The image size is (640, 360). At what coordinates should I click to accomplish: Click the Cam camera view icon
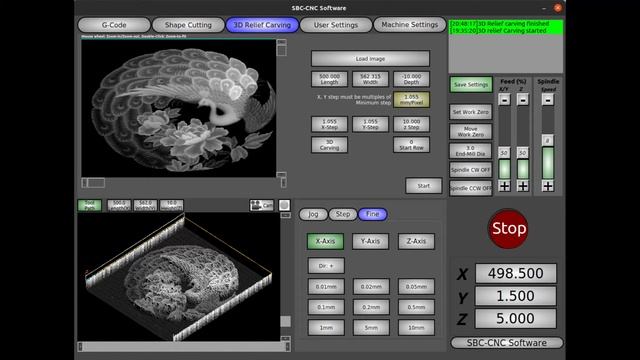point(262,205)
